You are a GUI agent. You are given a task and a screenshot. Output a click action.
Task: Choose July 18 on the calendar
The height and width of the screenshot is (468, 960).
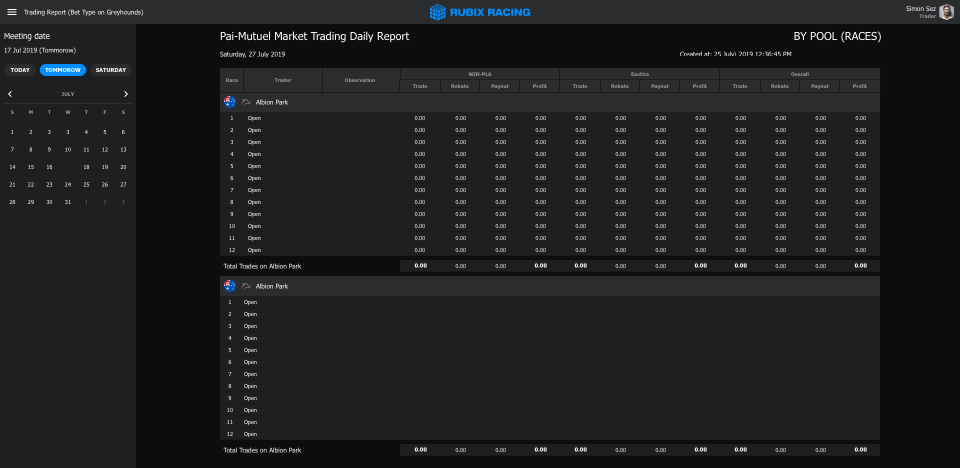click(86, 167)
